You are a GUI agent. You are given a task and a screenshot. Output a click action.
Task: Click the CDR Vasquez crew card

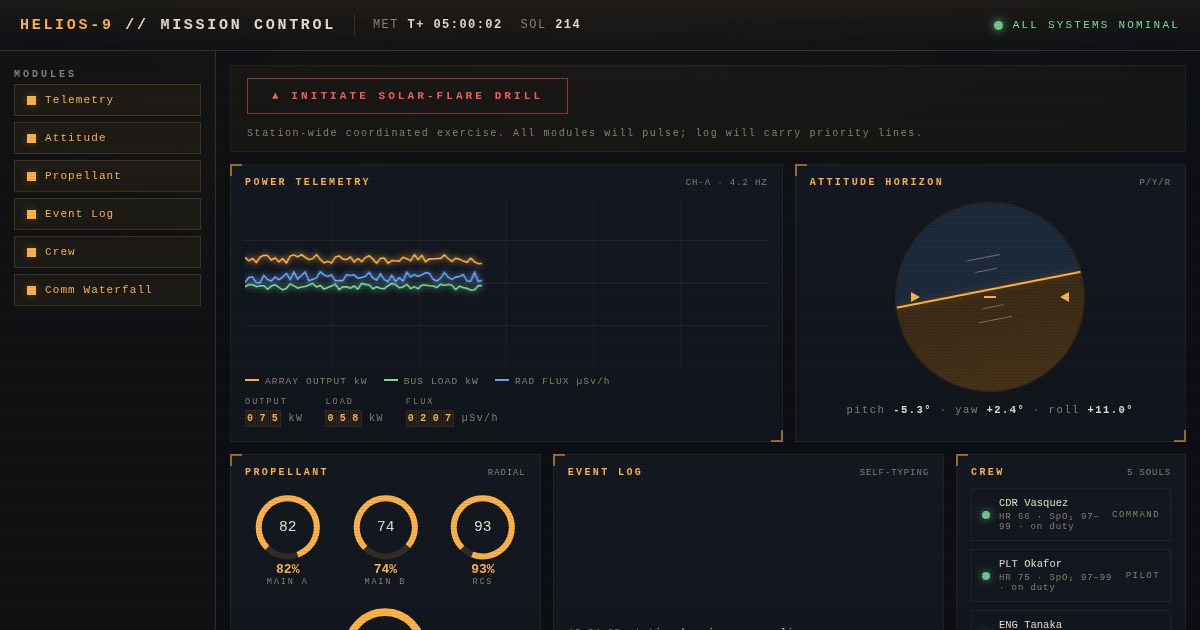(1071, 515)
